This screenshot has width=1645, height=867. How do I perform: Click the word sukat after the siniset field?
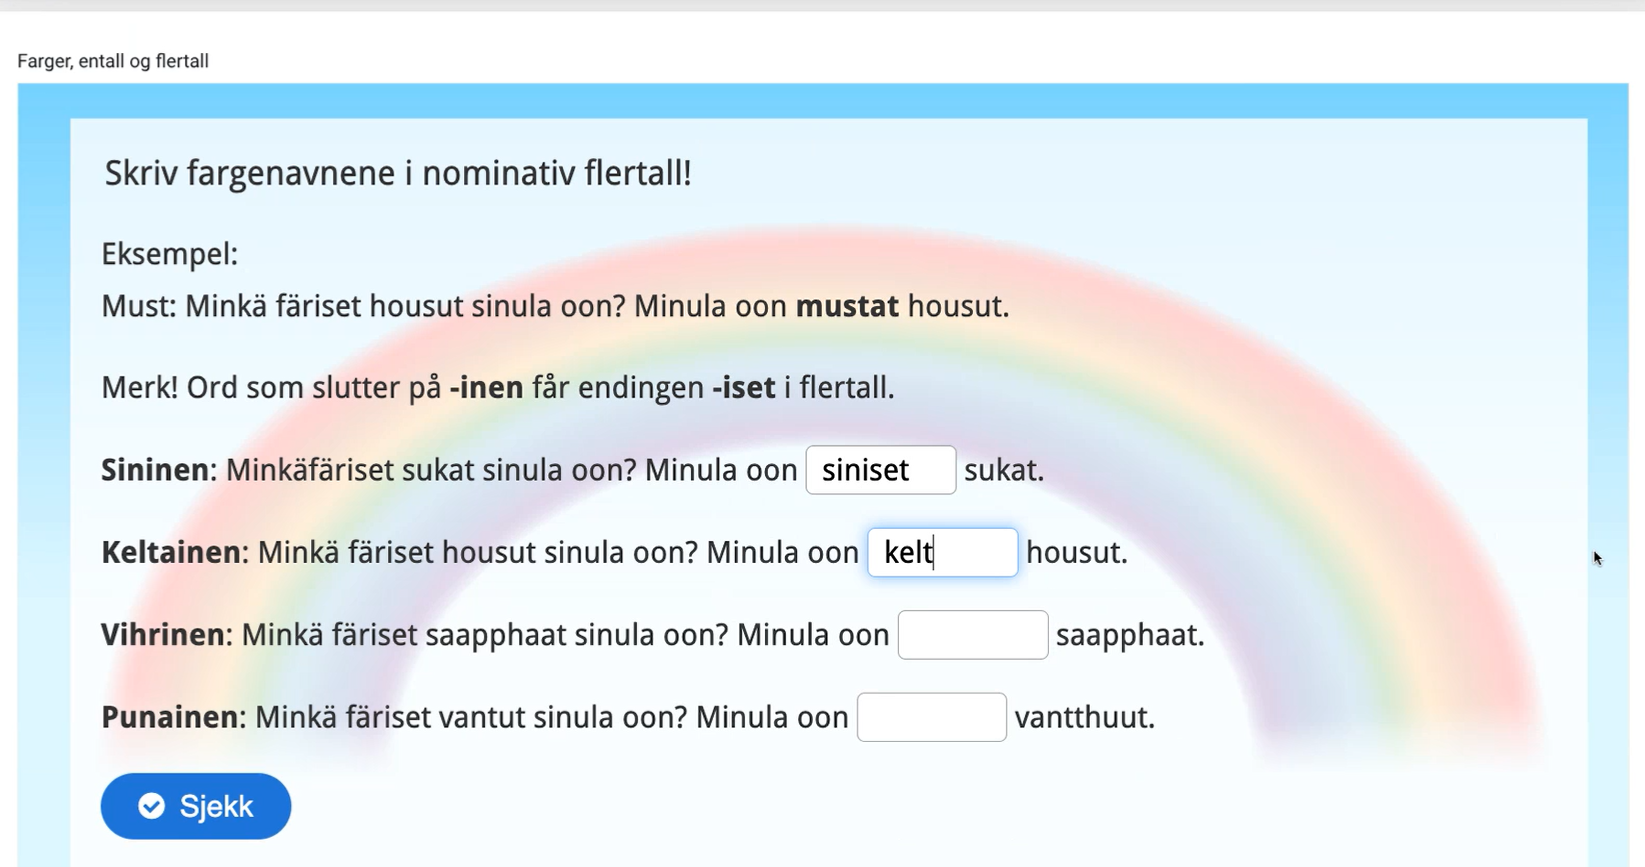[1004, 470]
